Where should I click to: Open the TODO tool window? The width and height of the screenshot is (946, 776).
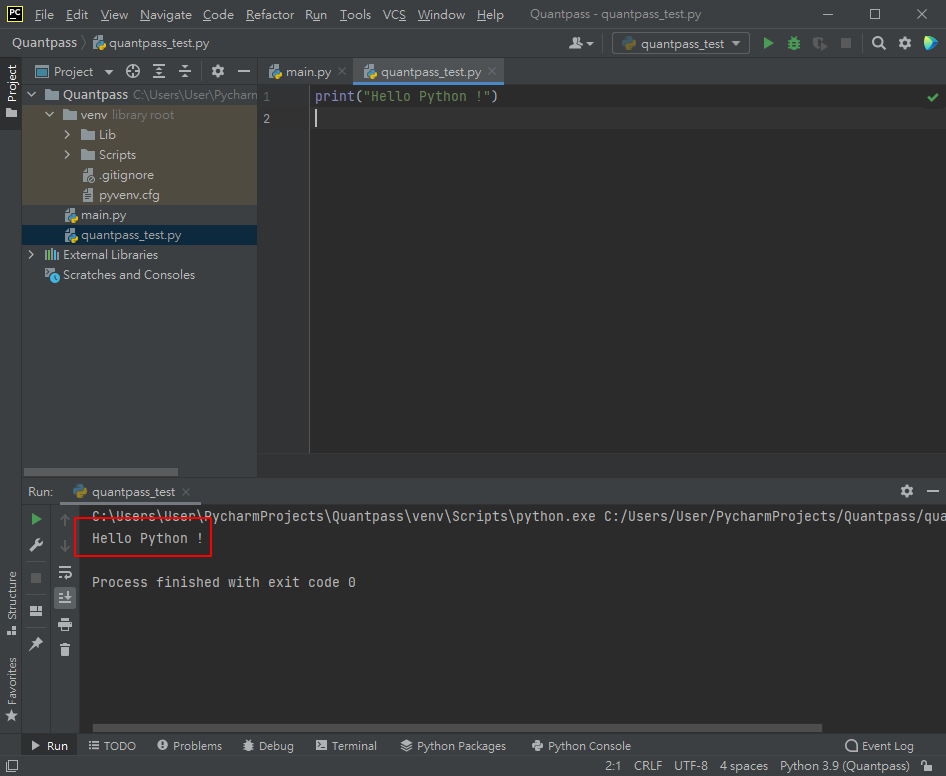(x=112, y=746)
